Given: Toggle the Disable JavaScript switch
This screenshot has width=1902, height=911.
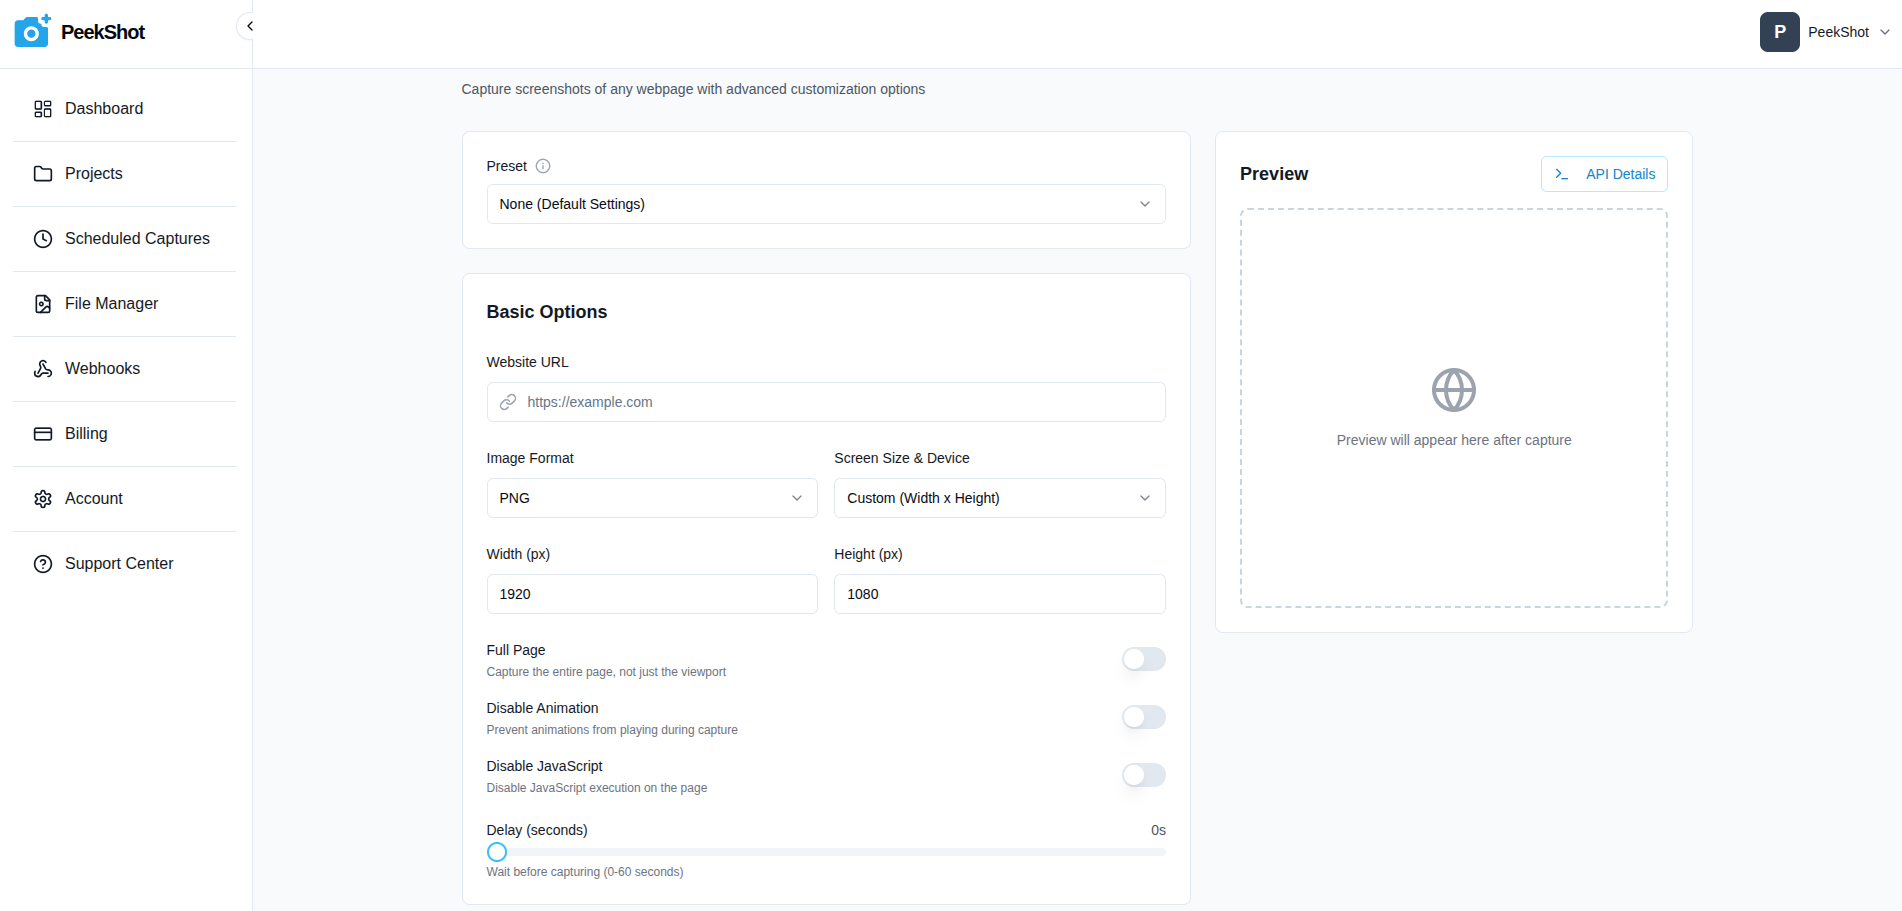Looking at the screenshot, I should click(1143, 775).
